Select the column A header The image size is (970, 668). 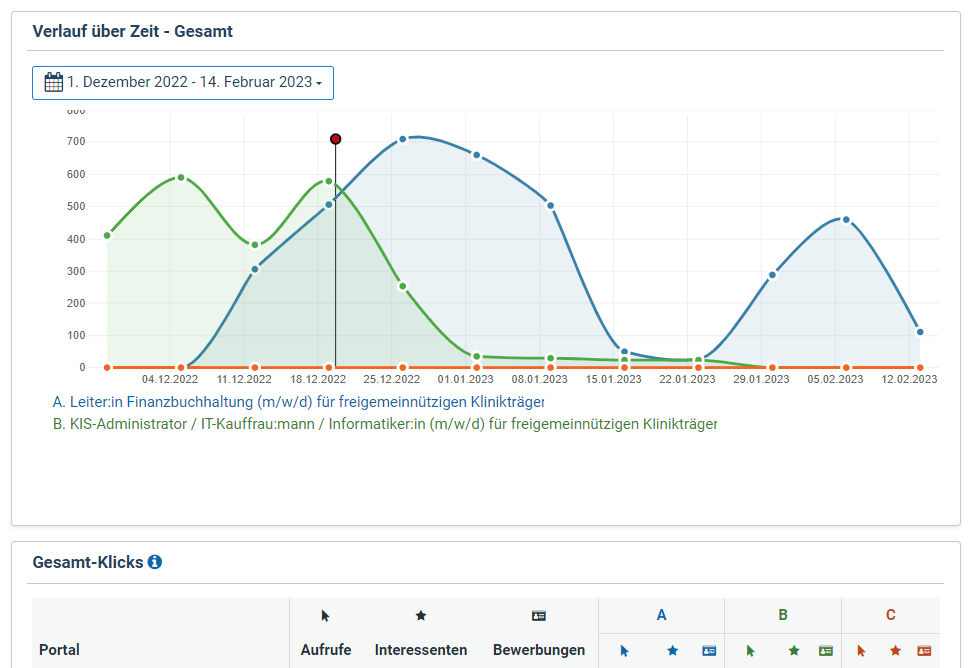[x=661, y=615]
